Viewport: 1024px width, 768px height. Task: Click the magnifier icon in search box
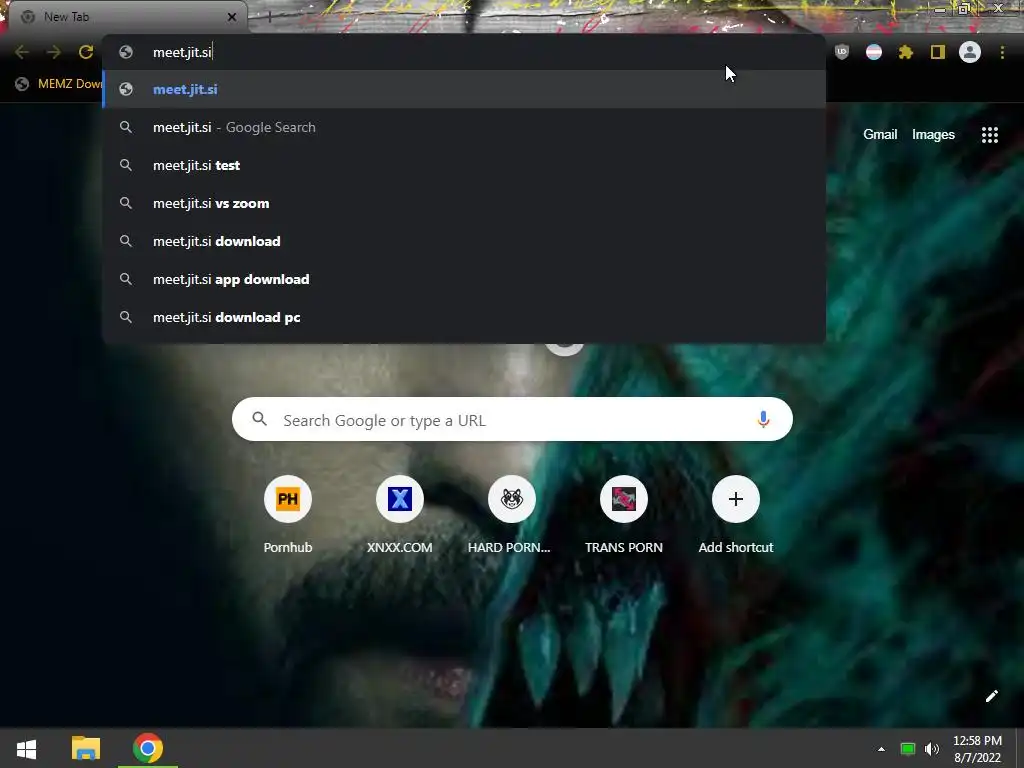(x=259, y=419)
